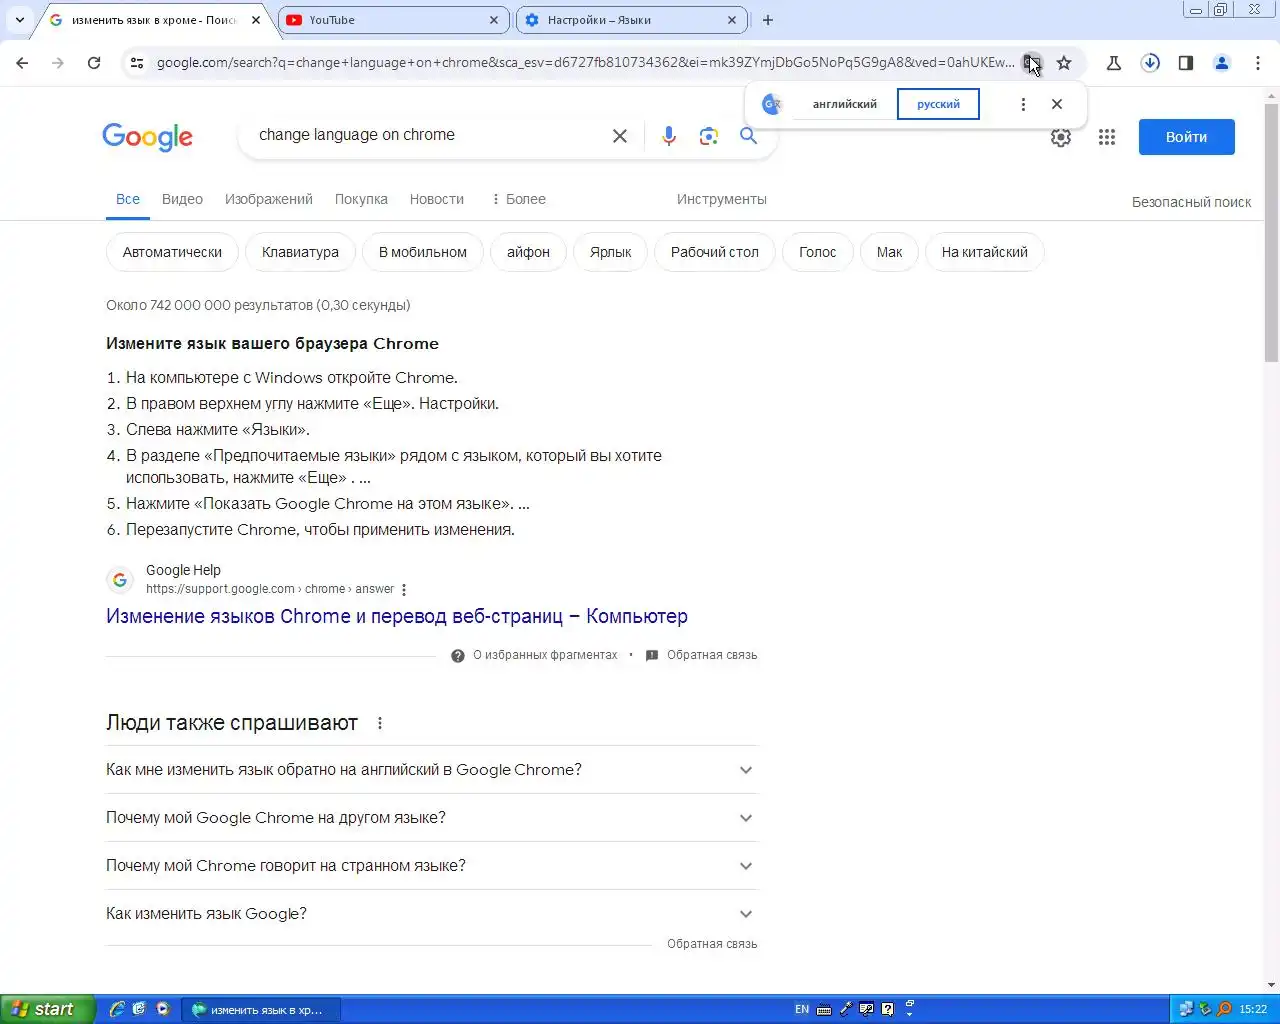Open Изменение языков Chrome result link
Viewport: 1280px width, 1024px height.
397,616
